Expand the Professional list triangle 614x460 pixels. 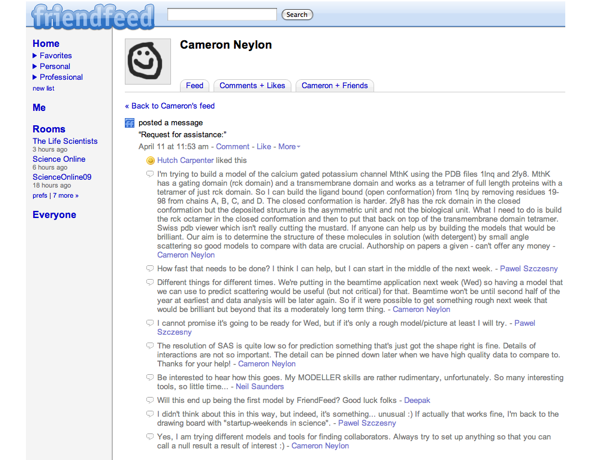point(34,77)
